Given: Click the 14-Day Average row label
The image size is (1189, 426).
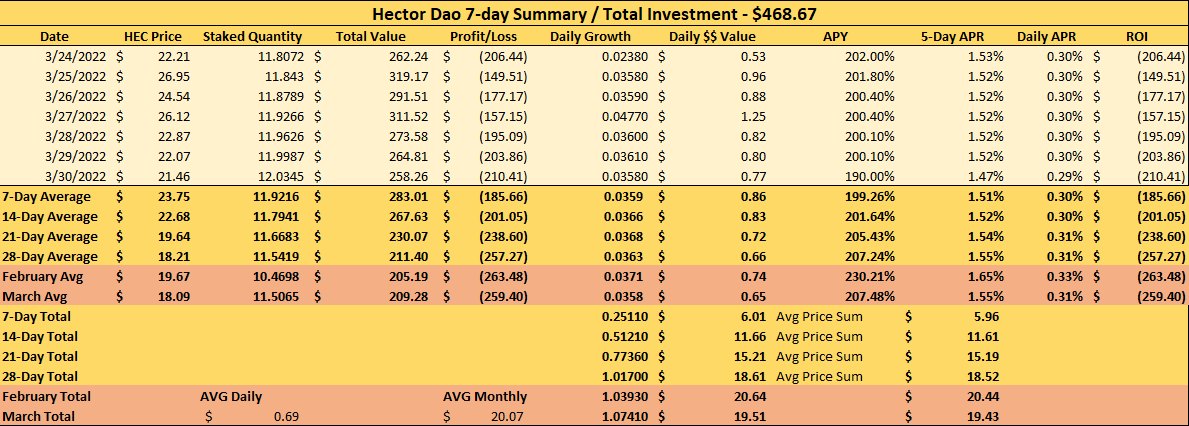Looking at the screenshot, I should 51,216.
